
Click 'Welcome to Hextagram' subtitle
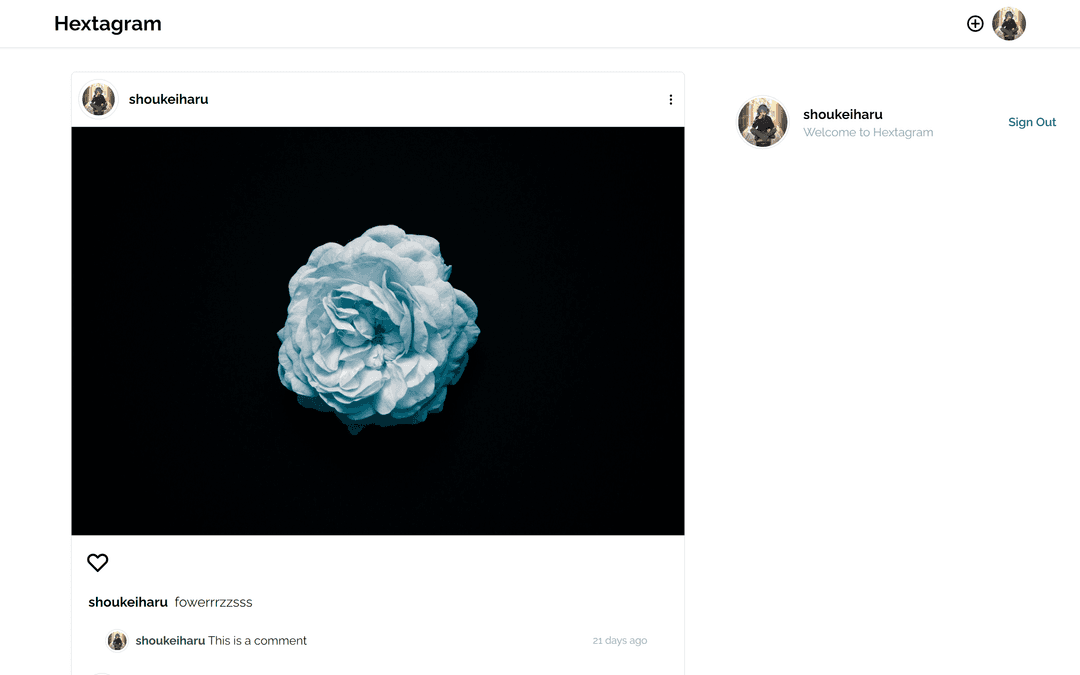(x=868, y=132)
